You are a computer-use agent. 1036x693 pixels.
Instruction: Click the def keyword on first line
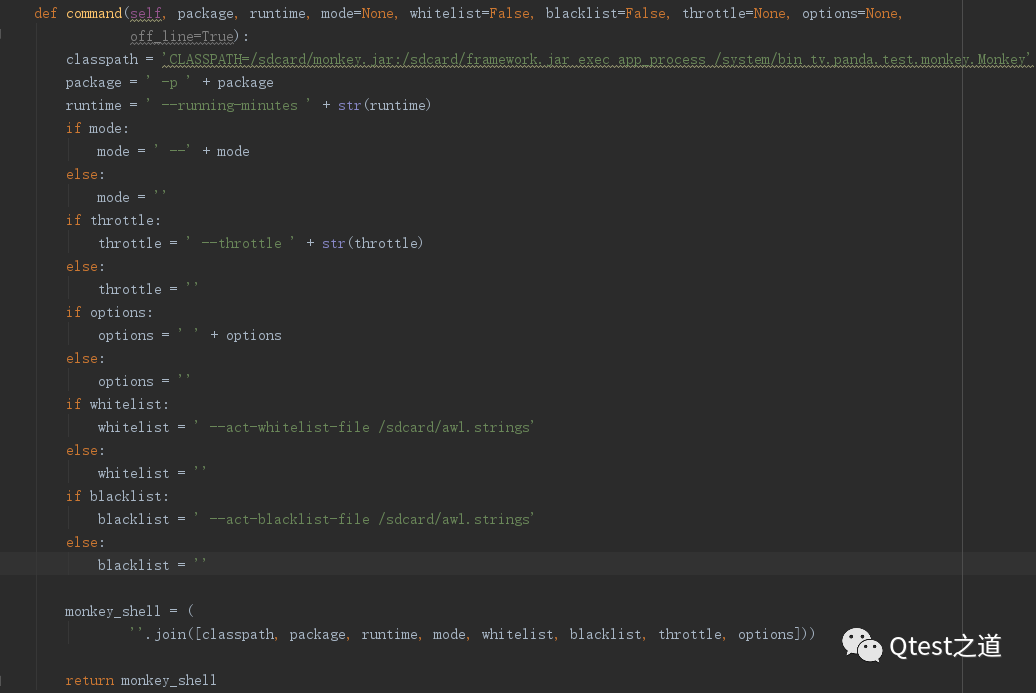point(46,13)
